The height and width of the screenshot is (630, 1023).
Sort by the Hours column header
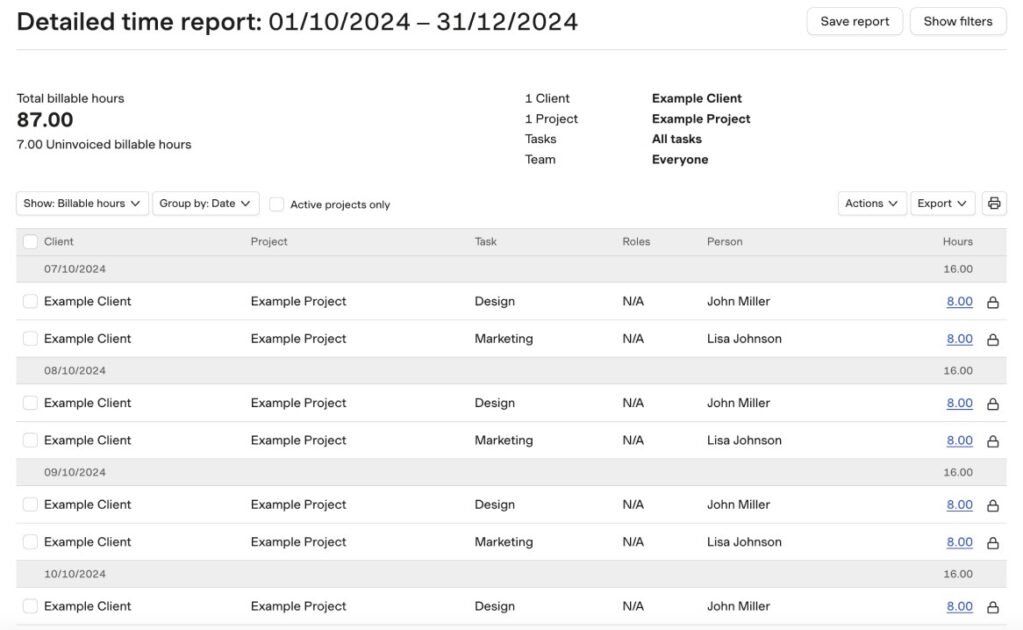(x=957, y=241)
